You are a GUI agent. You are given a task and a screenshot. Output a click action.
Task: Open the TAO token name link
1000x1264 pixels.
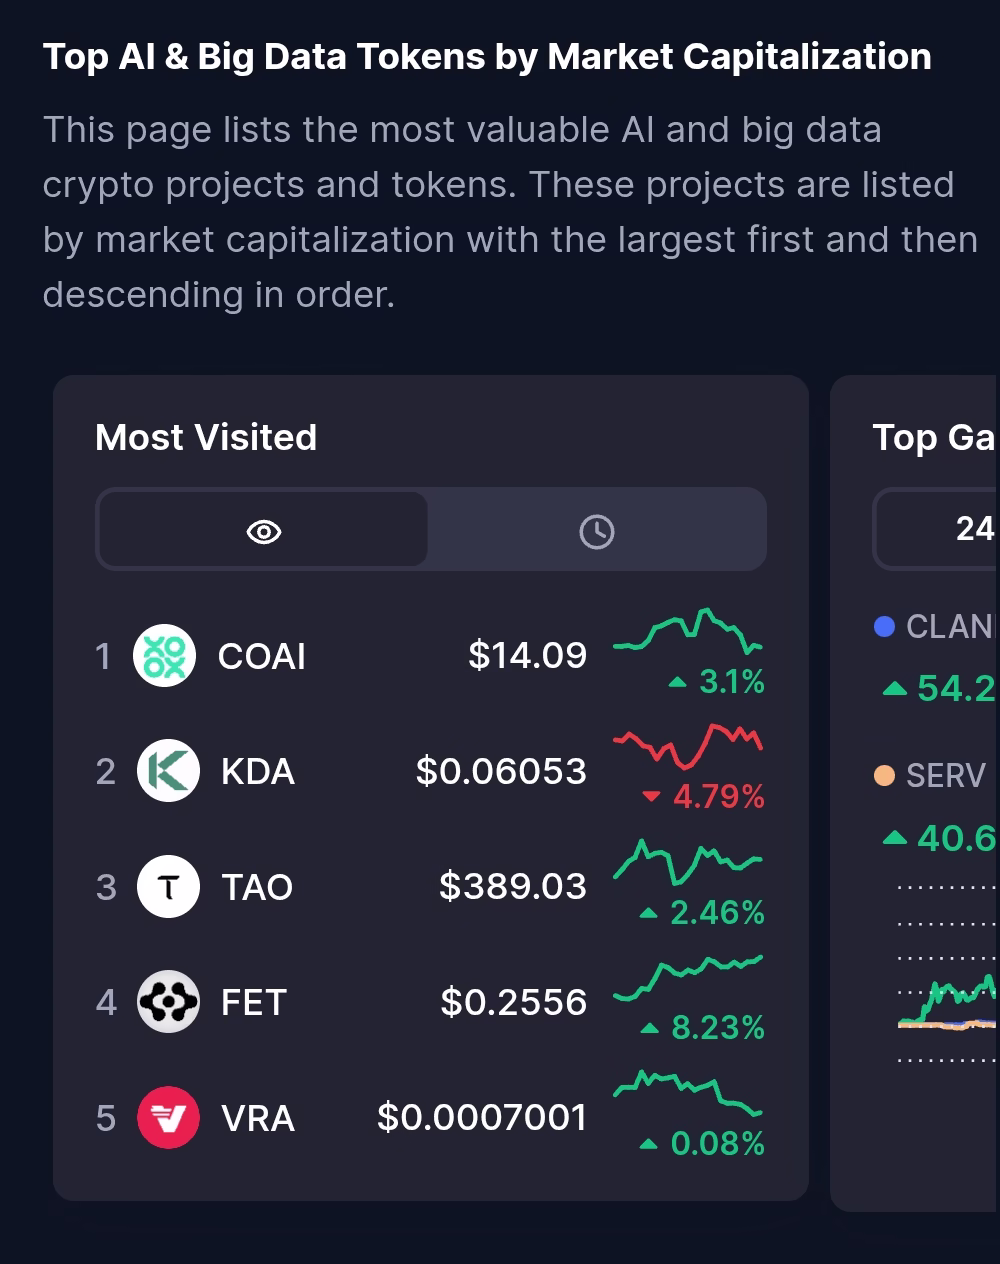256,888
